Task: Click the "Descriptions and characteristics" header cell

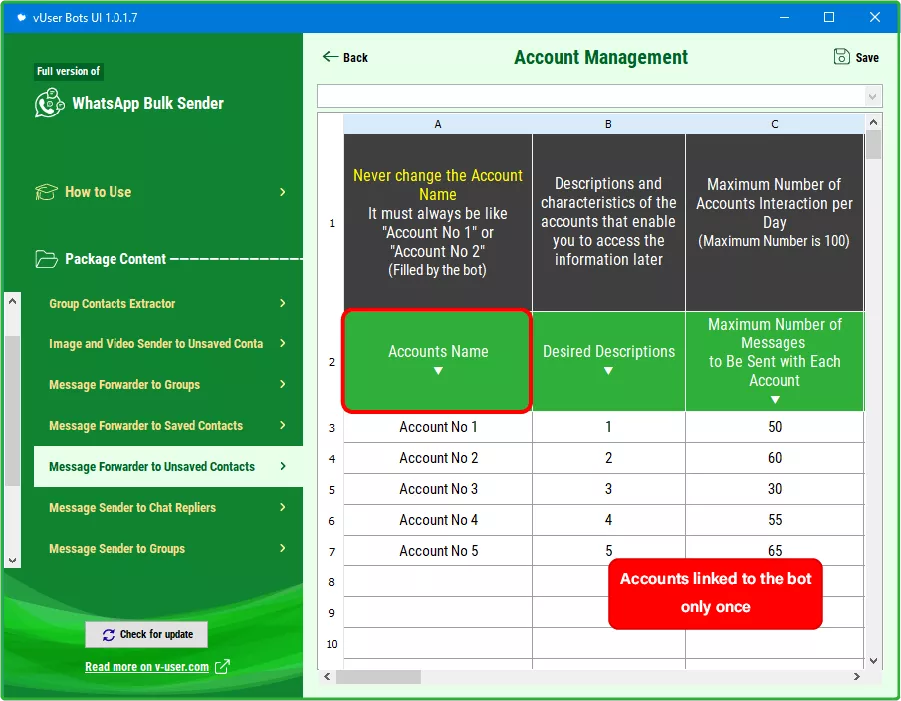Action: coord(609,222)
